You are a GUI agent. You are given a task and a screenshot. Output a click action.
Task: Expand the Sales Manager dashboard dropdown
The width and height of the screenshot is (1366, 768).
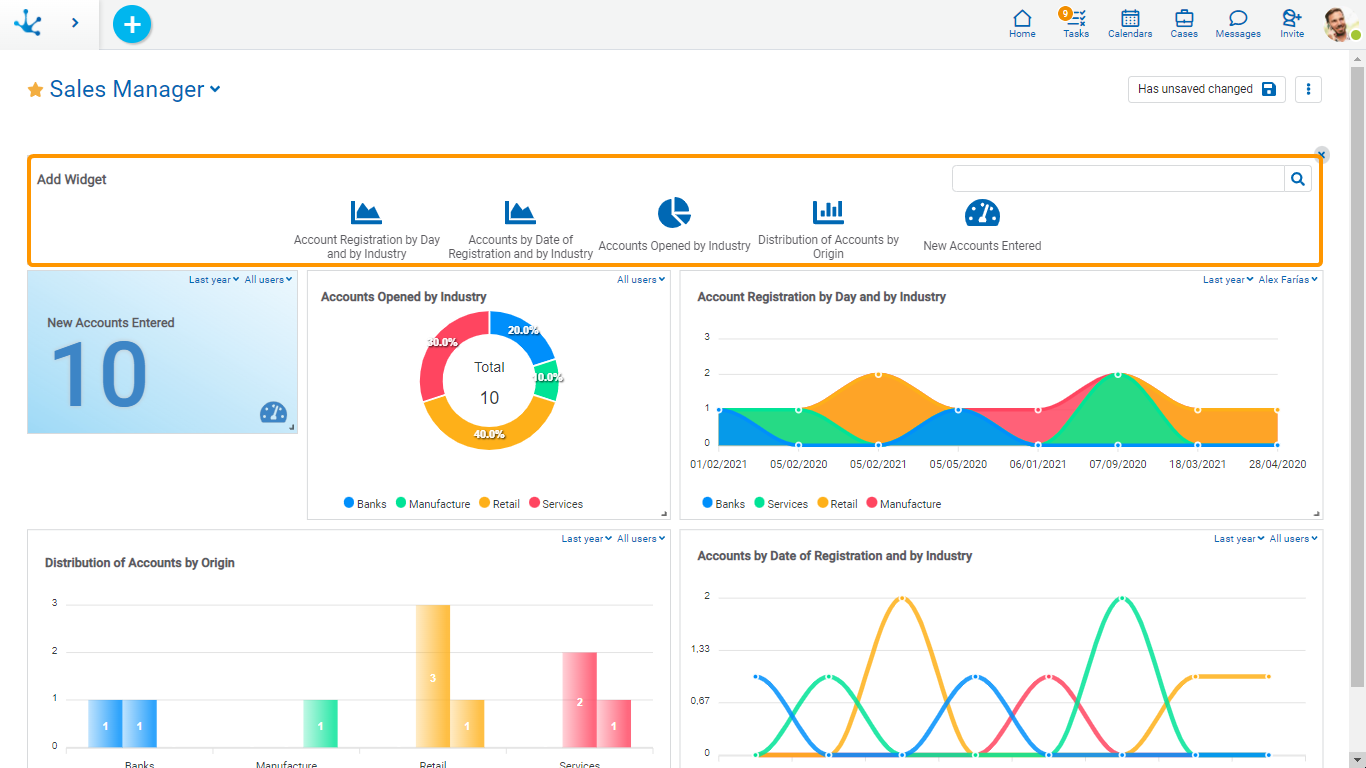[215, 89]
